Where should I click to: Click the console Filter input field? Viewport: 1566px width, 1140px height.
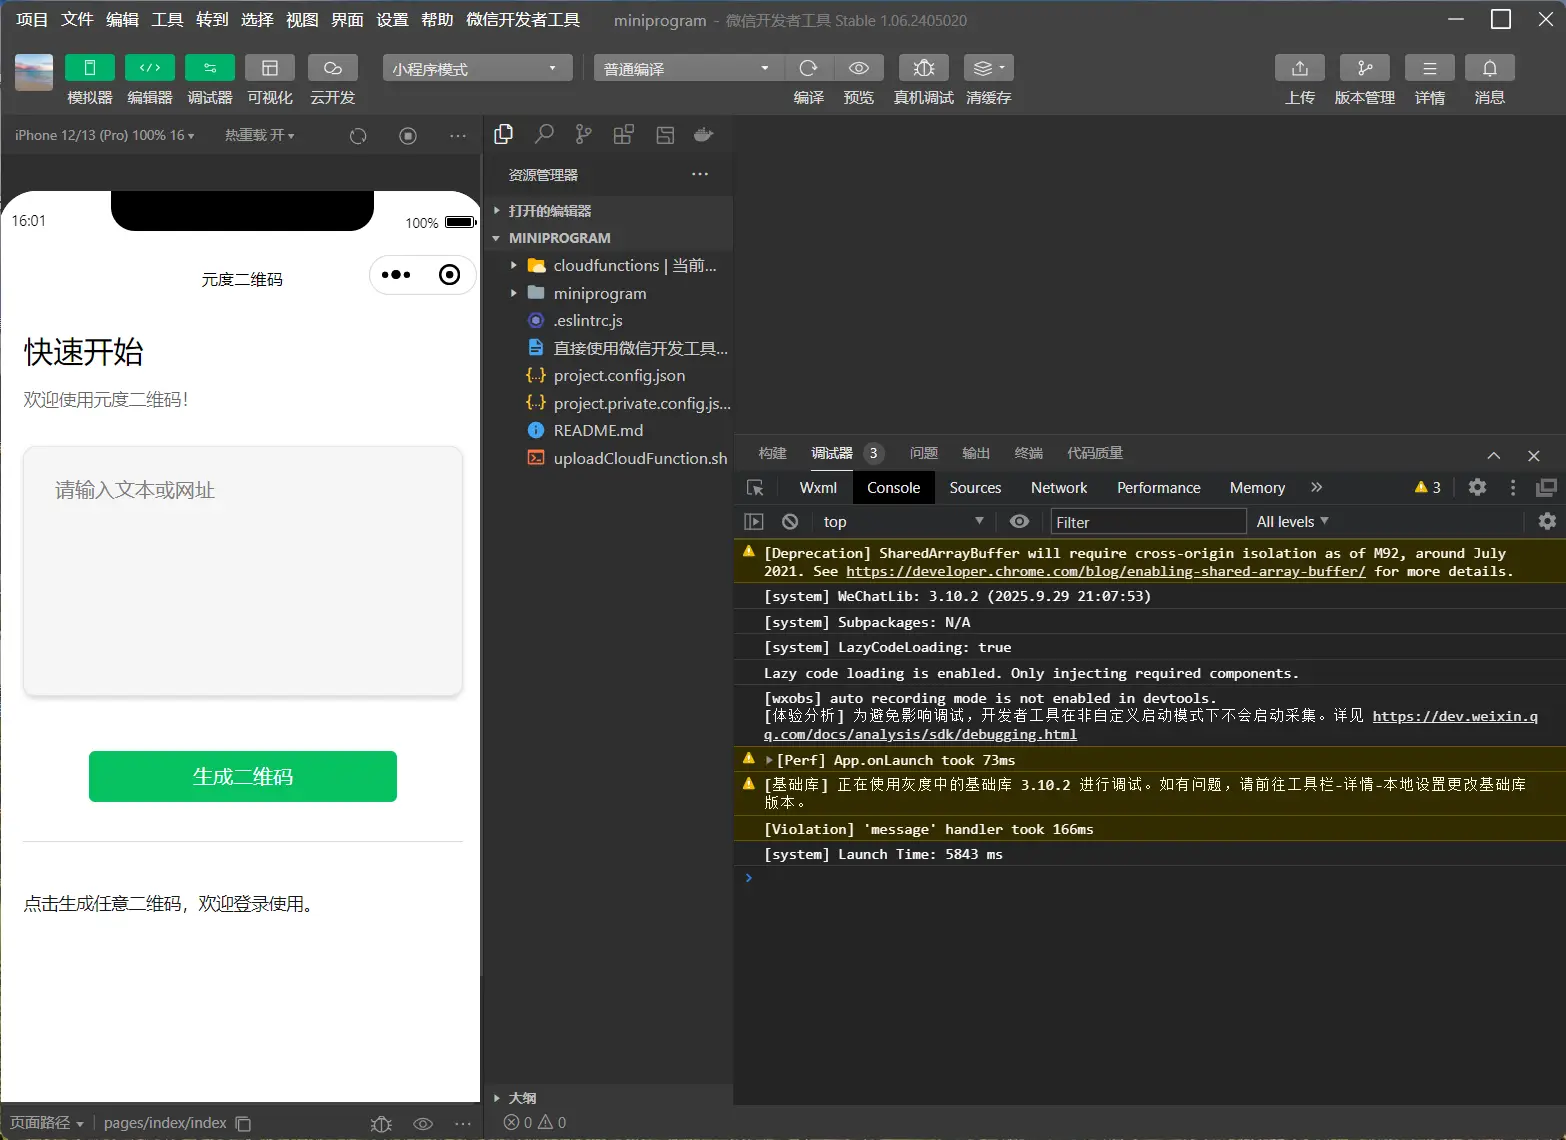coord(1147,522)
